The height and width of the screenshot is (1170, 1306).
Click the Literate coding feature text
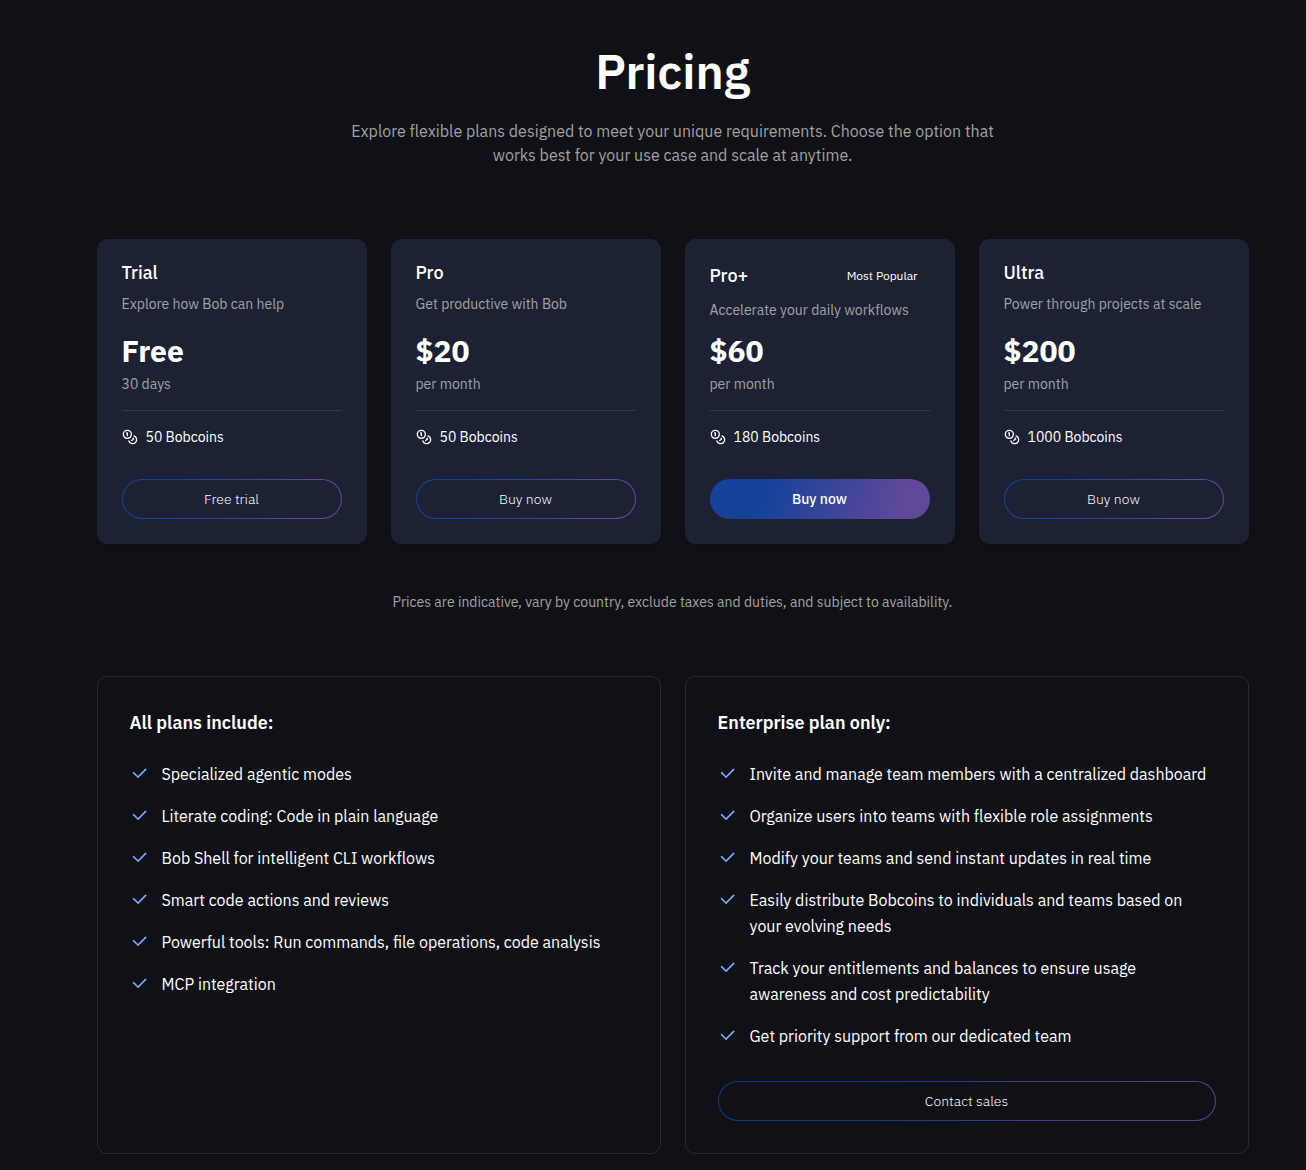click(x=300, y=816)
